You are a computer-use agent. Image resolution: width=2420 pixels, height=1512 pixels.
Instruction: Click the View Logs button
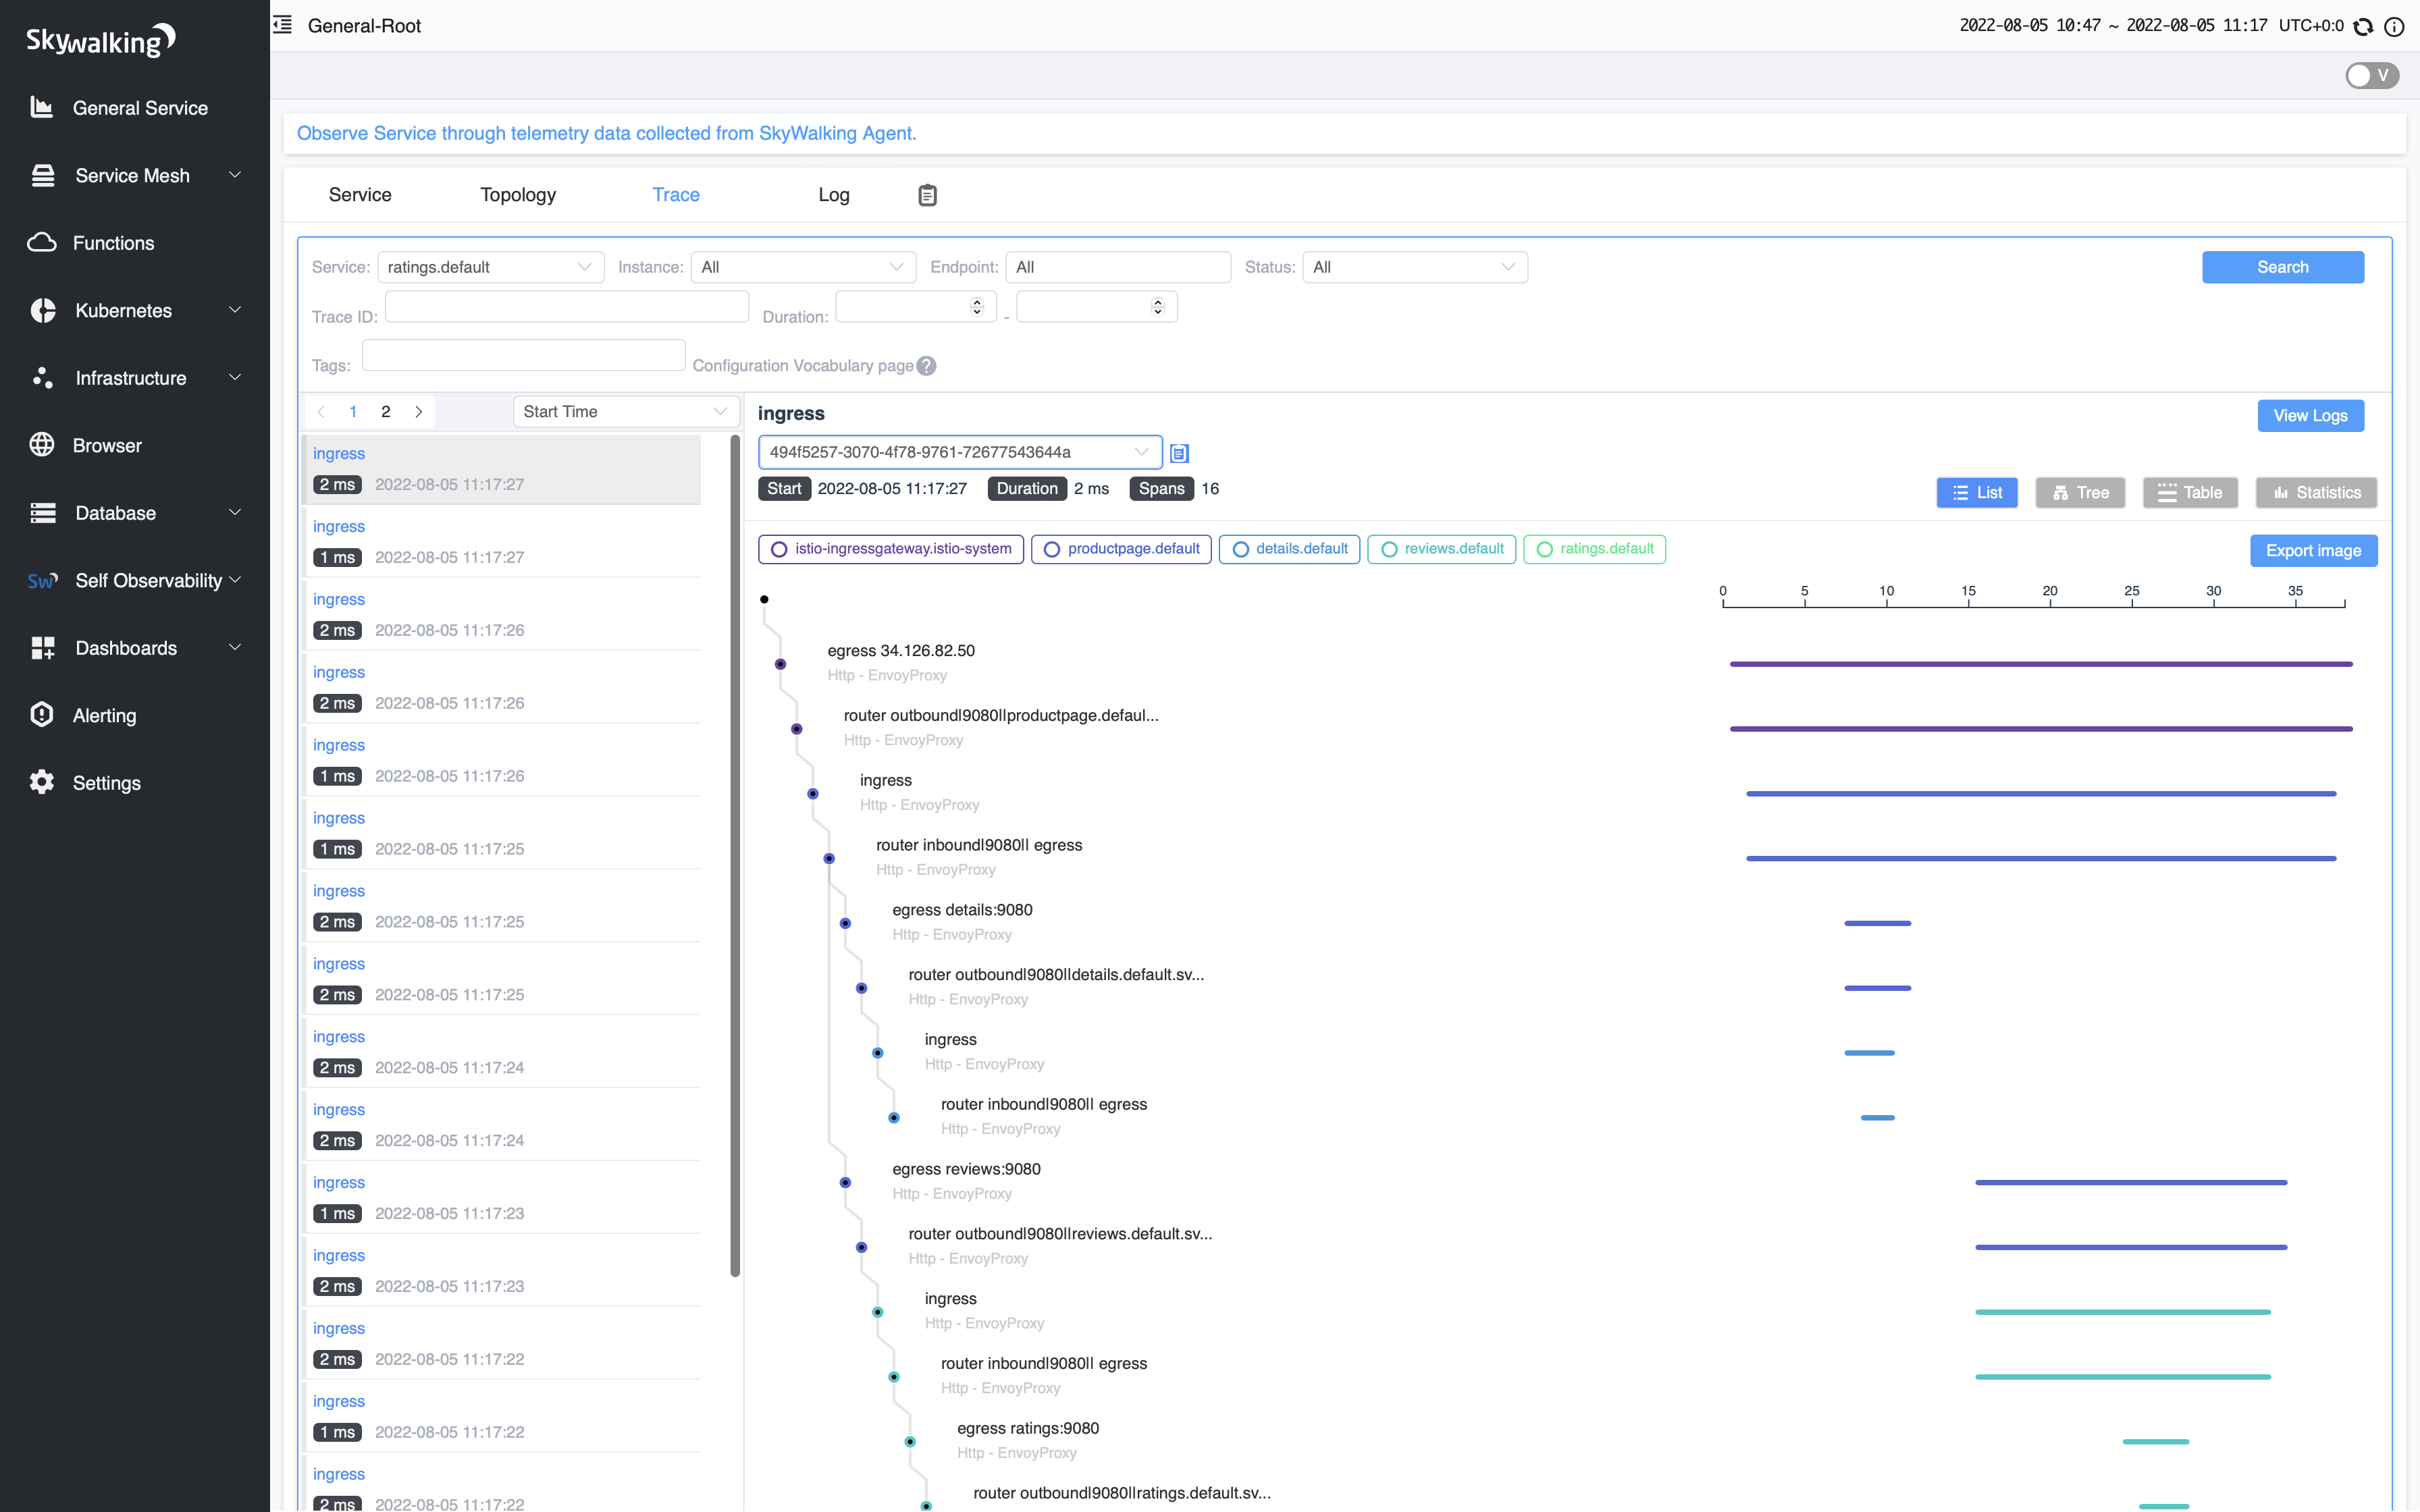pos(2309,415)
